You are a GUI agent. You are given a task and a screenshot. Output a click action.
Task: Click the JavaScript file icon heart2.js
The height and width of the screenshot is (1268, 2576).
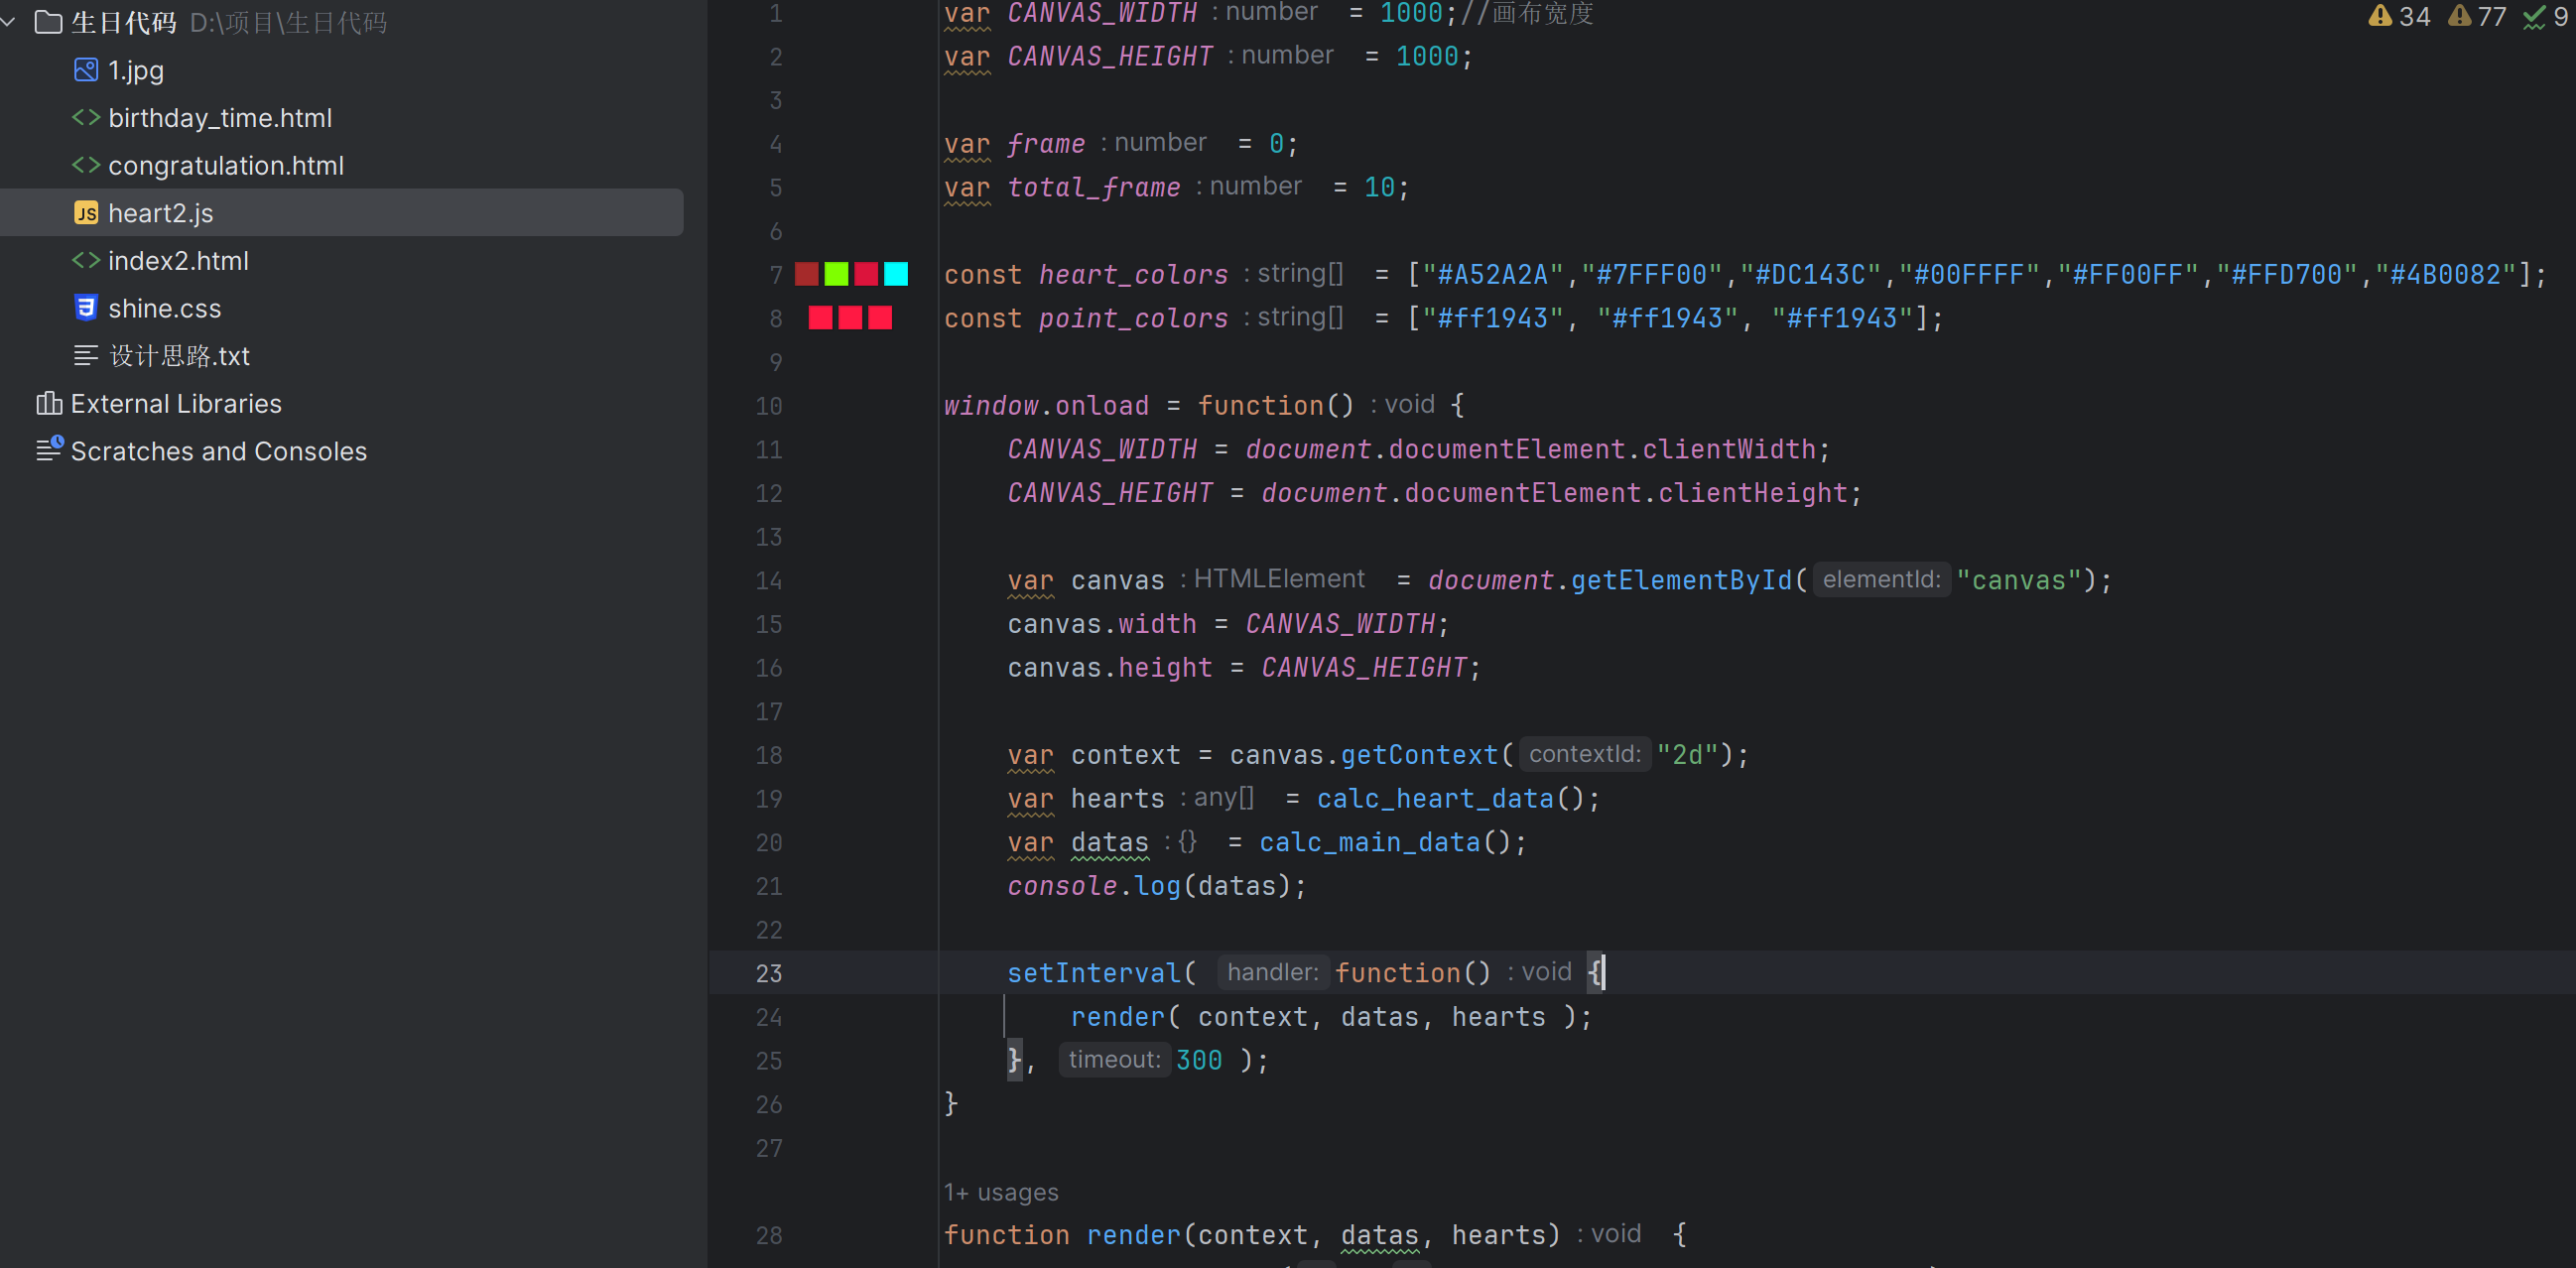click(87, 212)
